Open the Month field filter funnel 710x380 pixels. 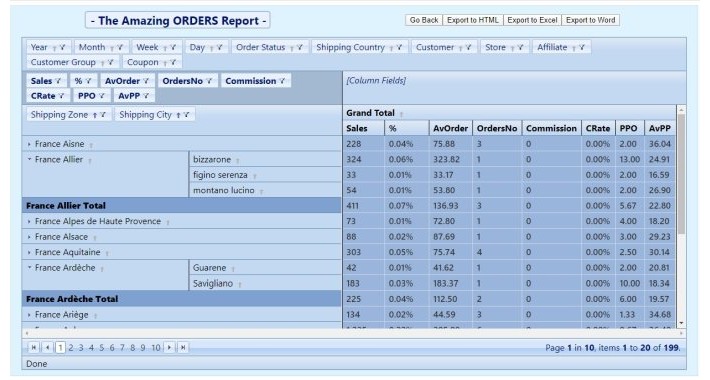120,47
